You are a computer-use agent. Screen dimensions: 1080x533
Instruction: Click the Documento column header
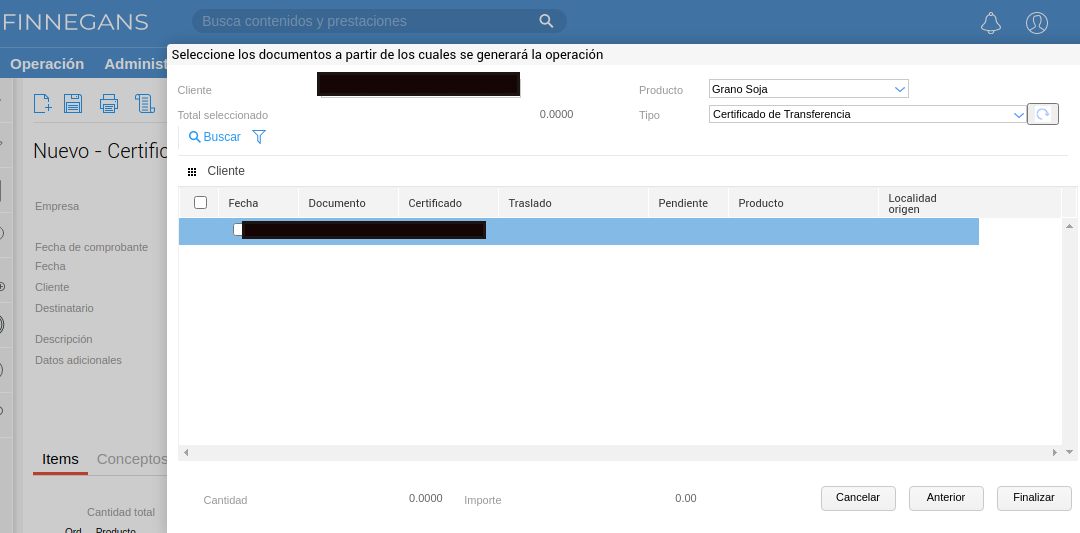[349, 203]
